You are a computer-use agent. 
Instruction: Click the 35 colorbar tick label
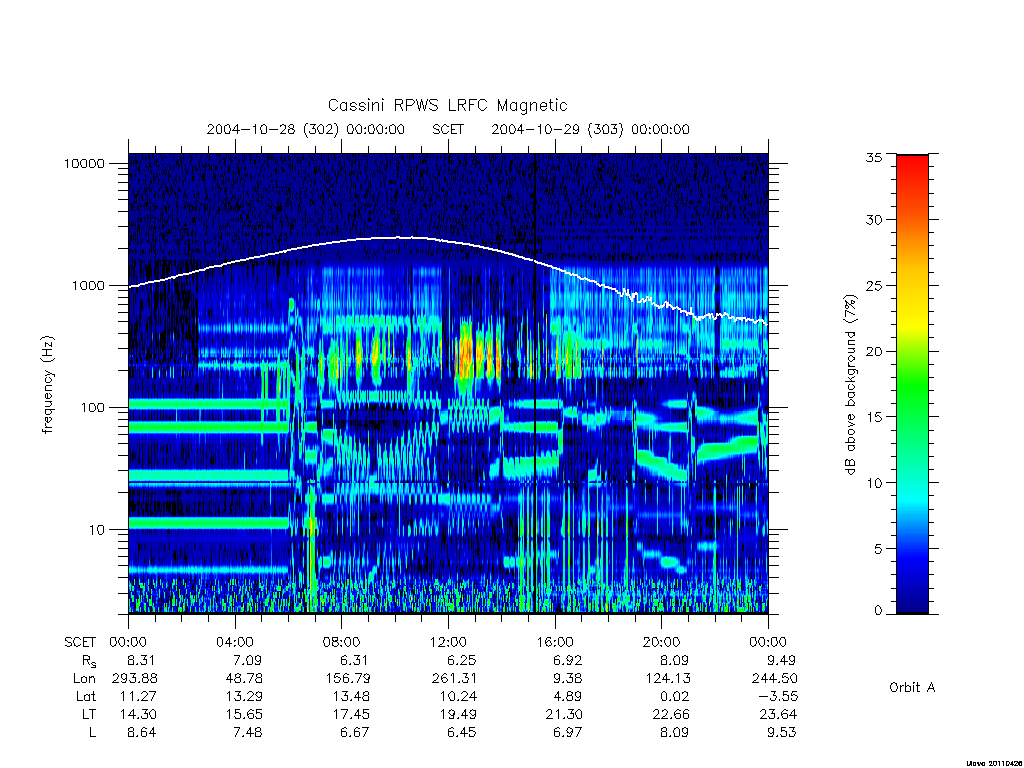[x=874, y=157]
